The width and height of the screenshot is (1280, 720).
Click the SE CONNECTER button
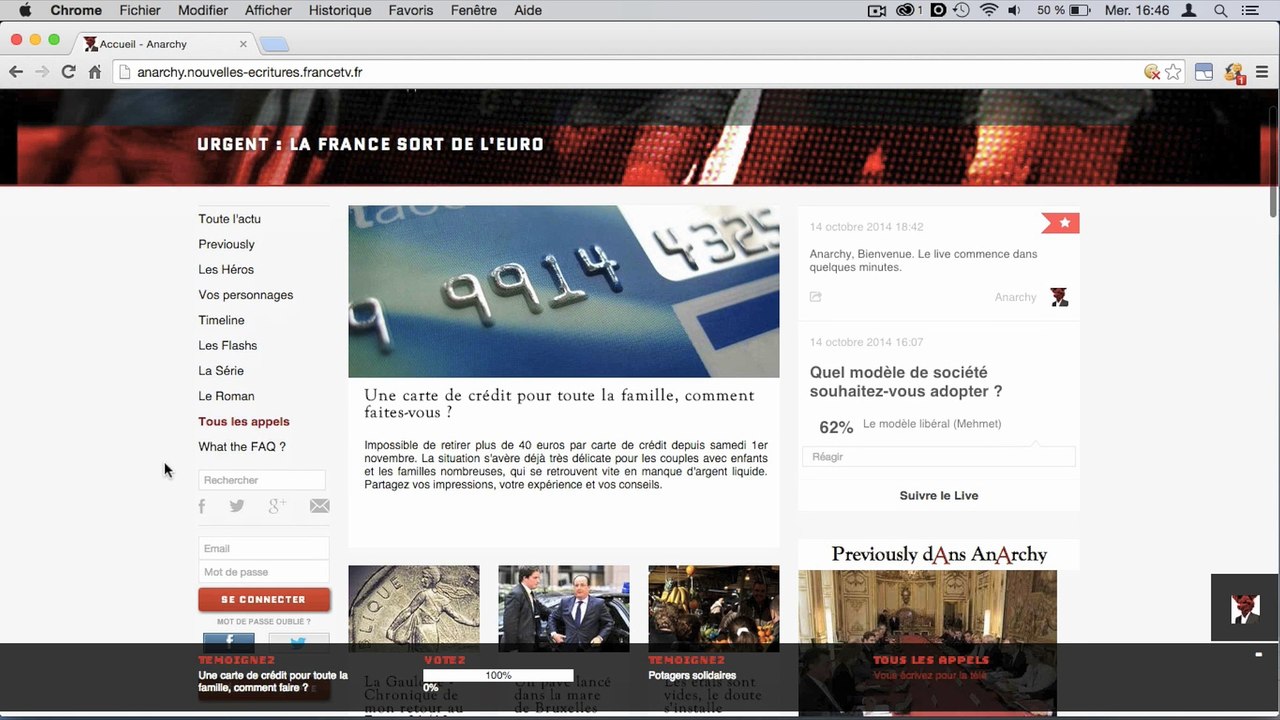[264, 600]
